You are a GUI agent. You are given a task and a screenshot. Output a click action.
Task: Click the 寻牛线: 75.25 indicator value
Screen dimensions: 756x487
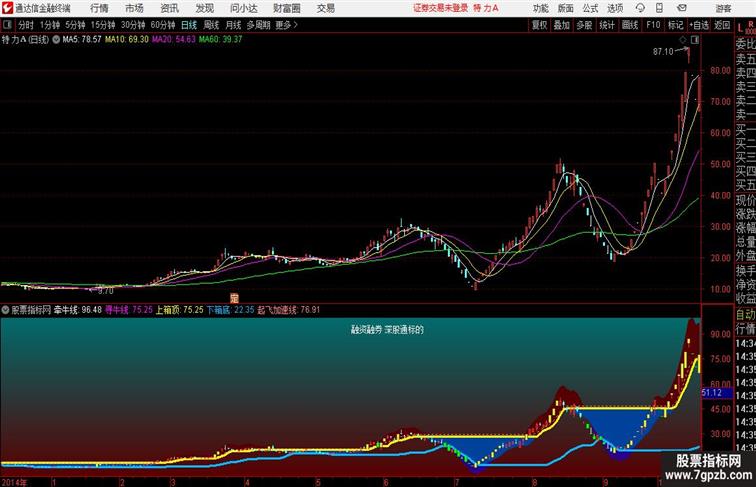click(129, 310)
